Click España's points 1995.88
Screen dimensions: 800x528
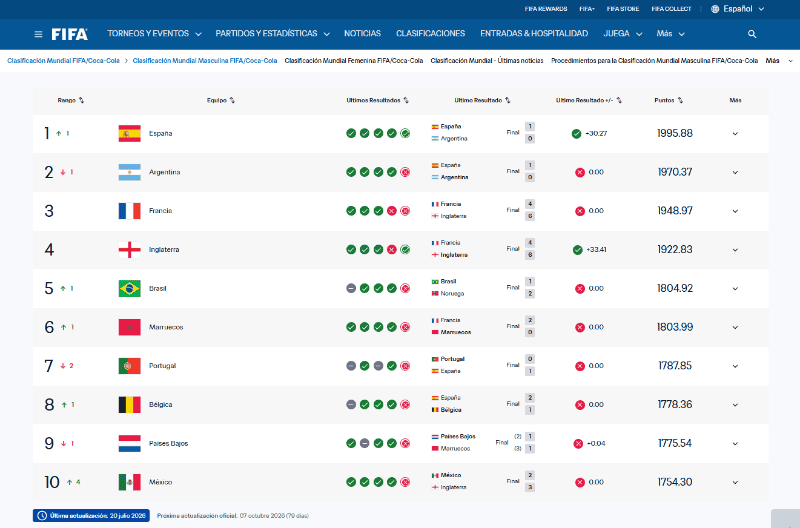click(674, 134)
